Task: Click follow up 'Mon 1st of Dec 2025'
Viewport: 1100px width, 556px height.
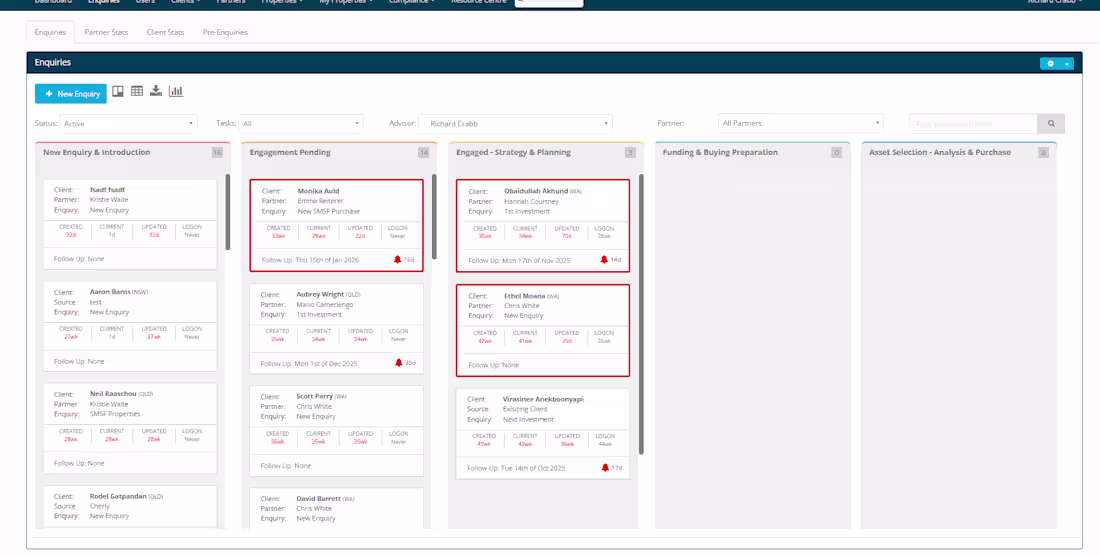Action: click(326, 364)
